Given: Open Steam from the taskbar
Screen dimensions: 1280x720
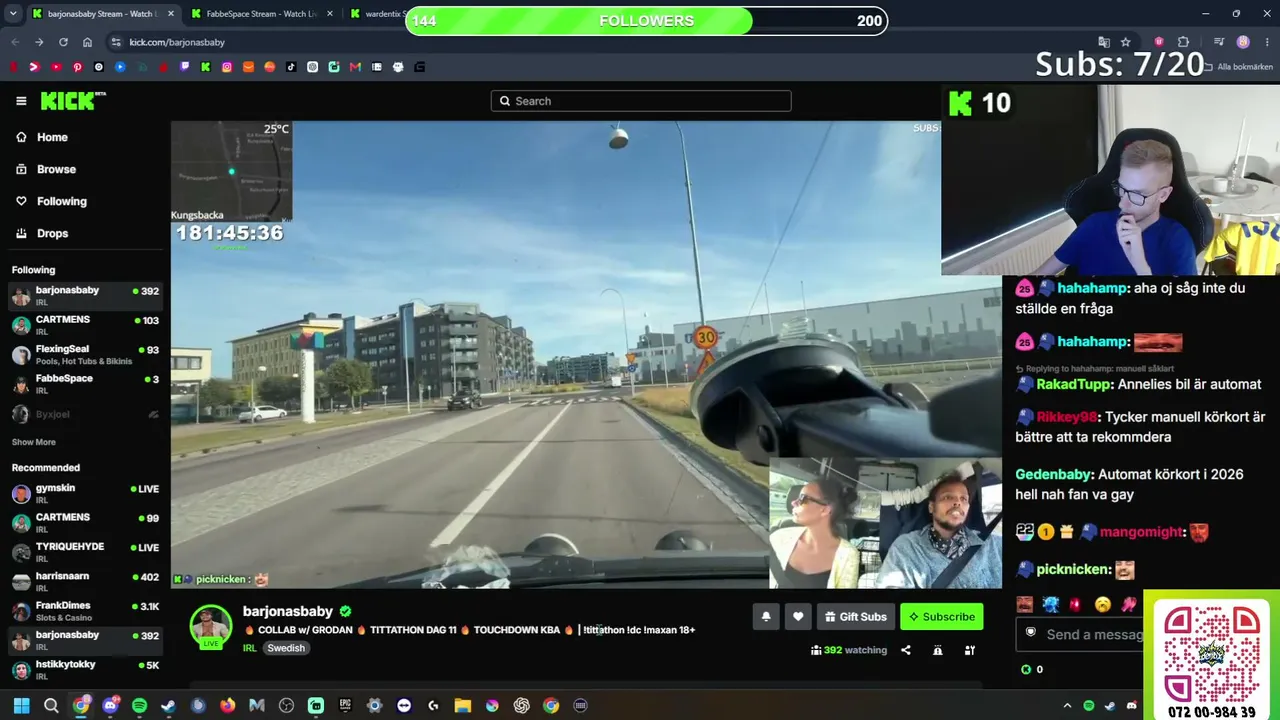Looking at the screenshot, I should coord(168,705).
